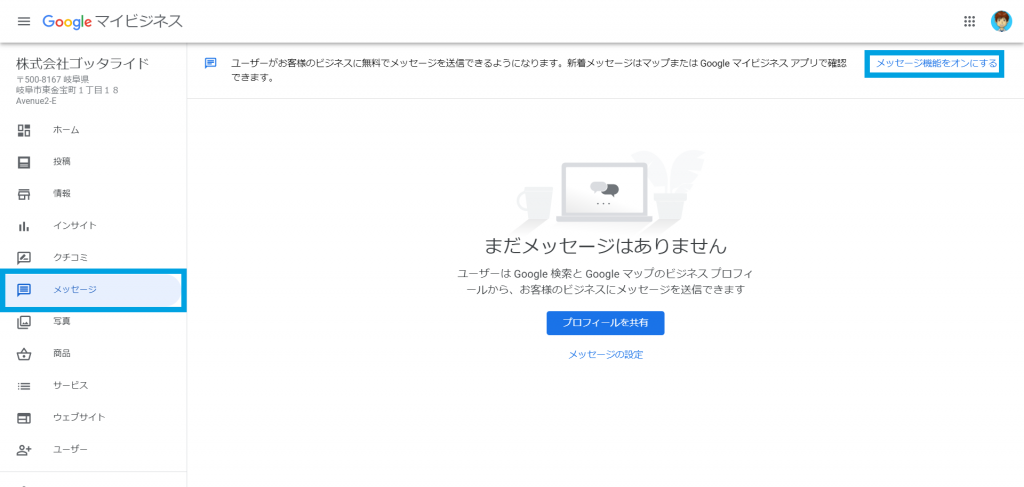
Task: Click the Photos icon in sidebar
Action: tap(24, 322)
